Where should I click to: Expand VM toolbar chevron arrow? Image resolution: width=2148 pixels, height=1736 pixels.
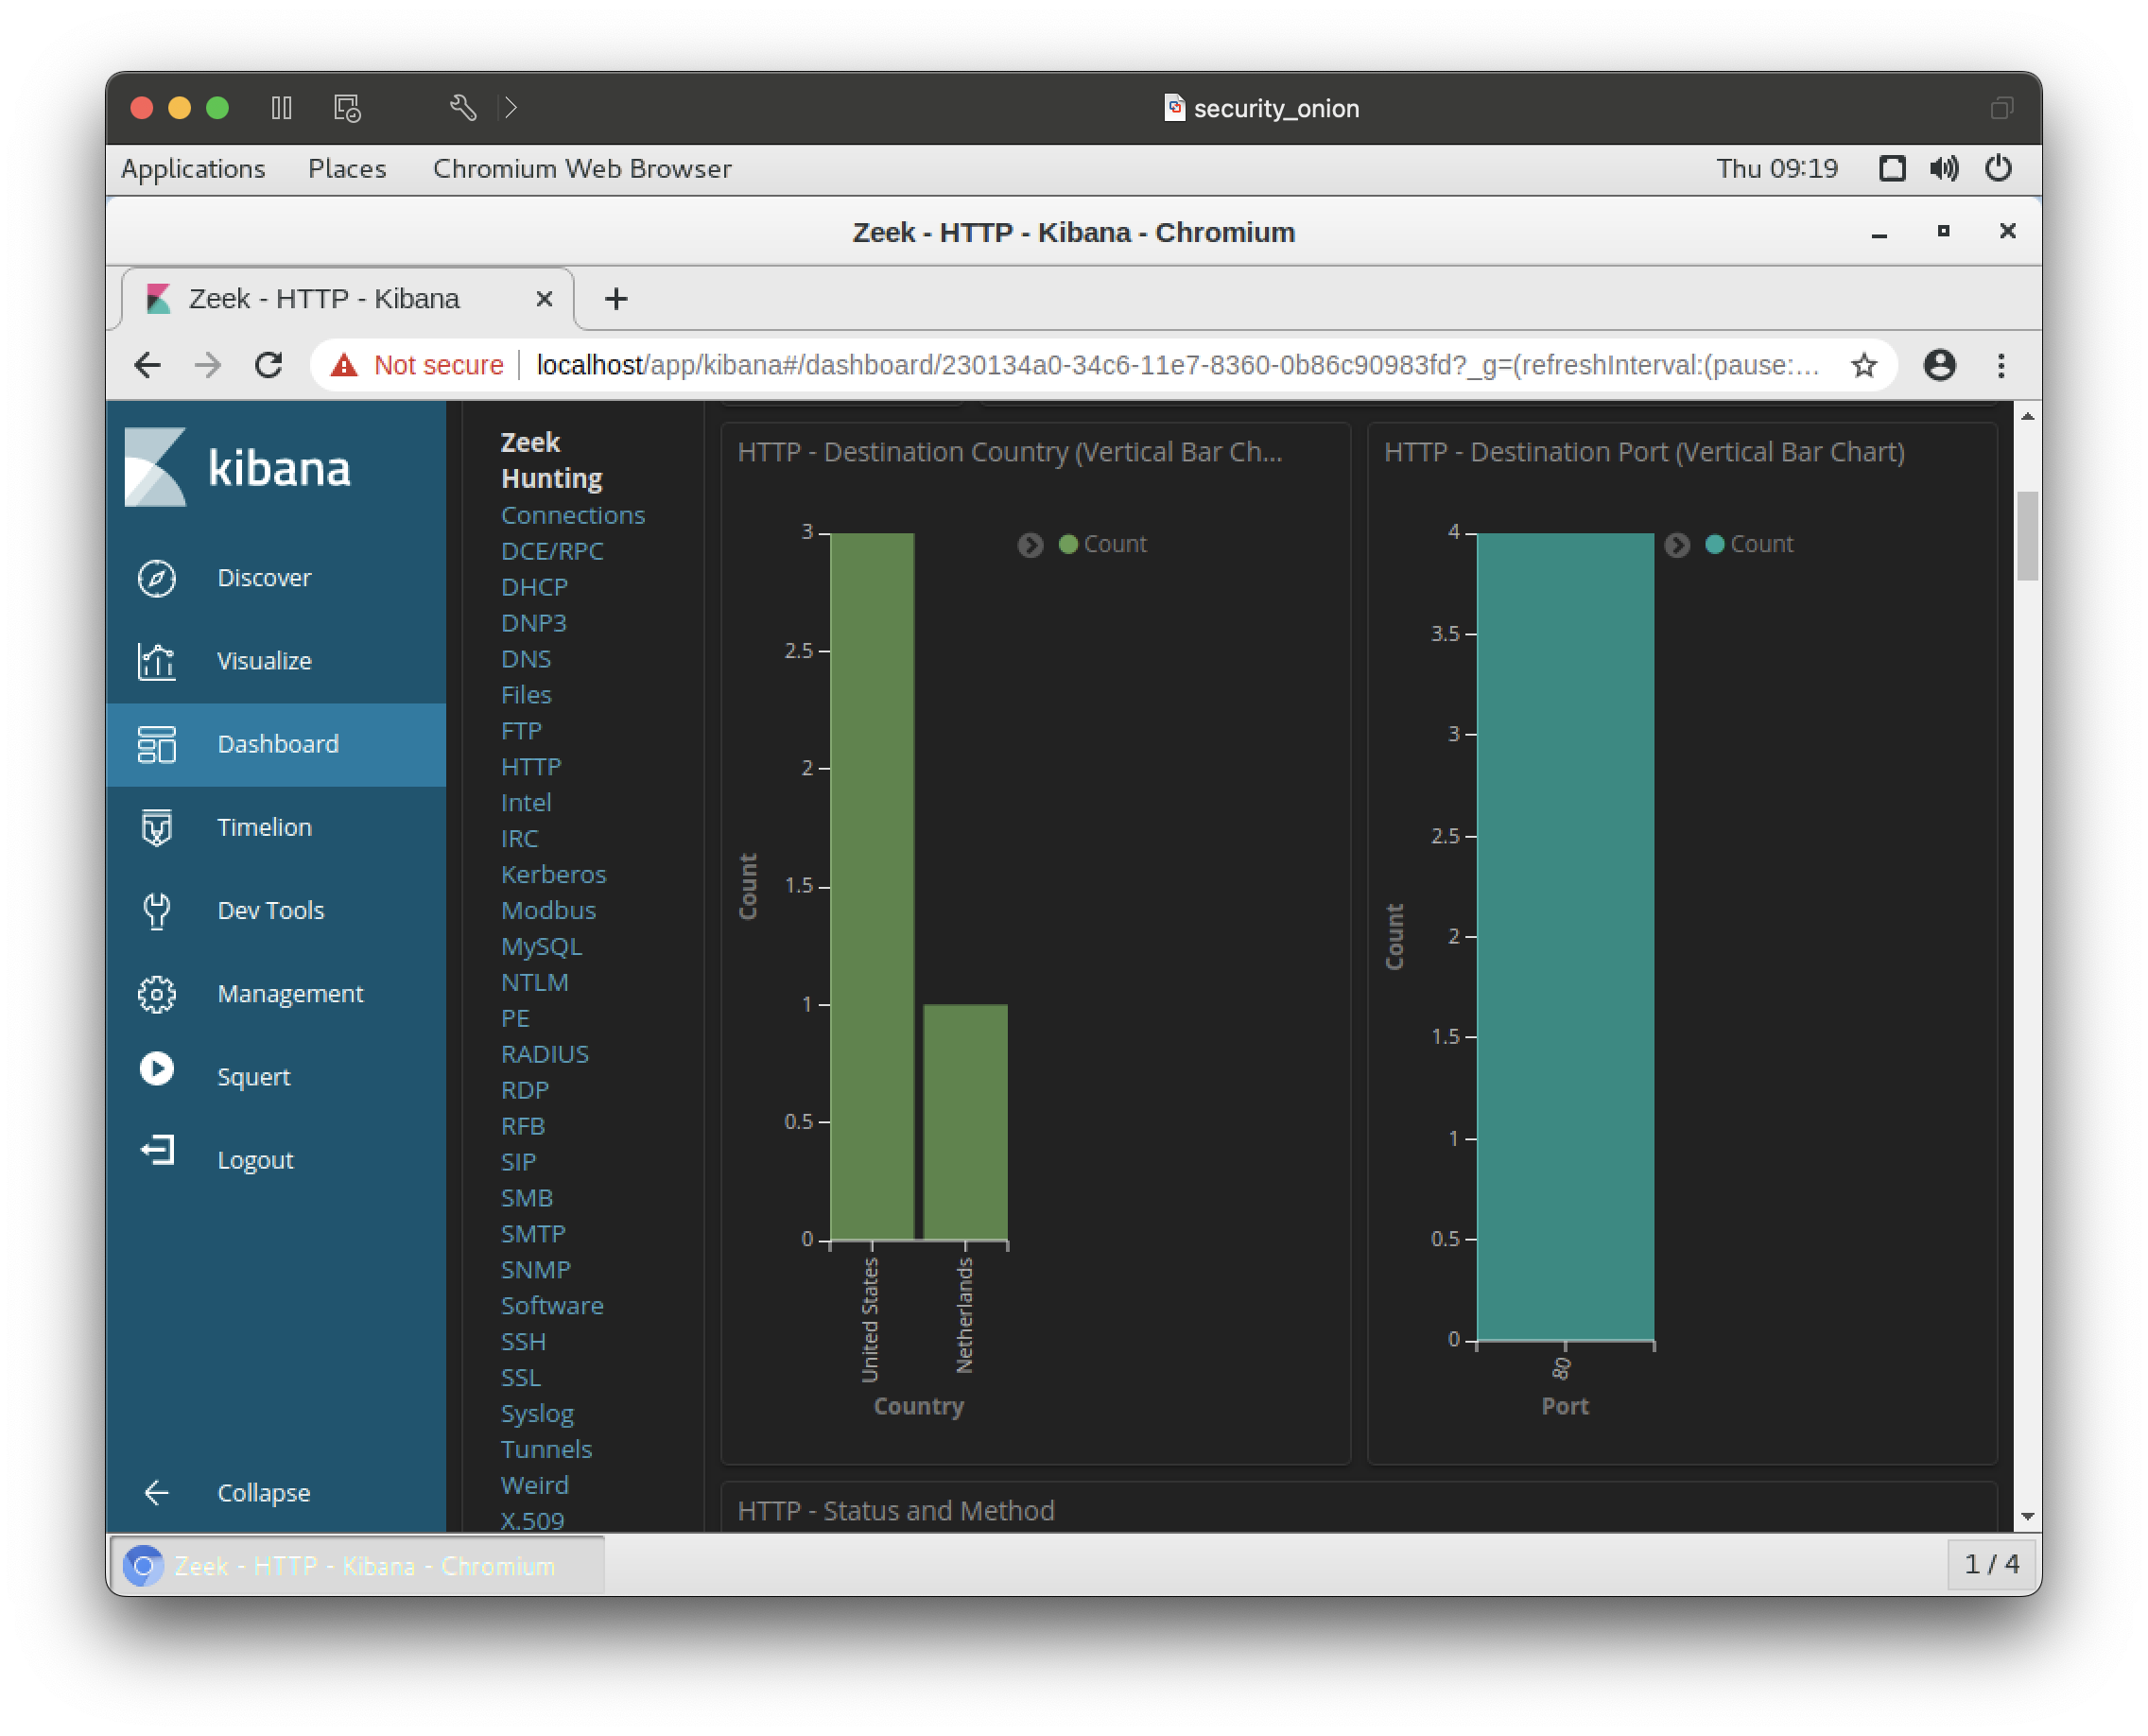pos(511,107)
